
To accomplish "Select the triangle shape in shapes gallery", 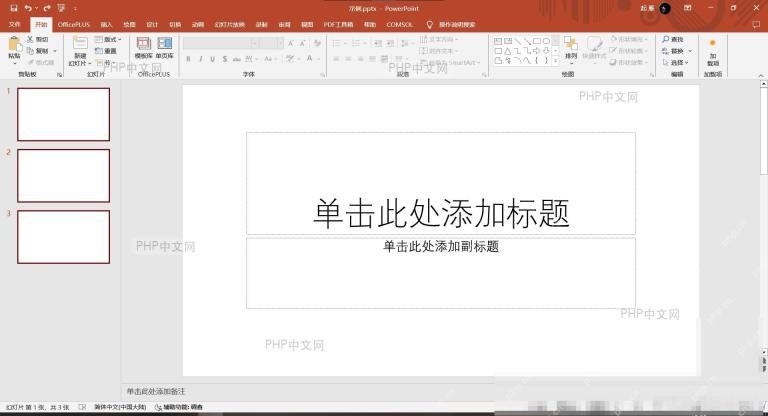I will click(507, 50).
